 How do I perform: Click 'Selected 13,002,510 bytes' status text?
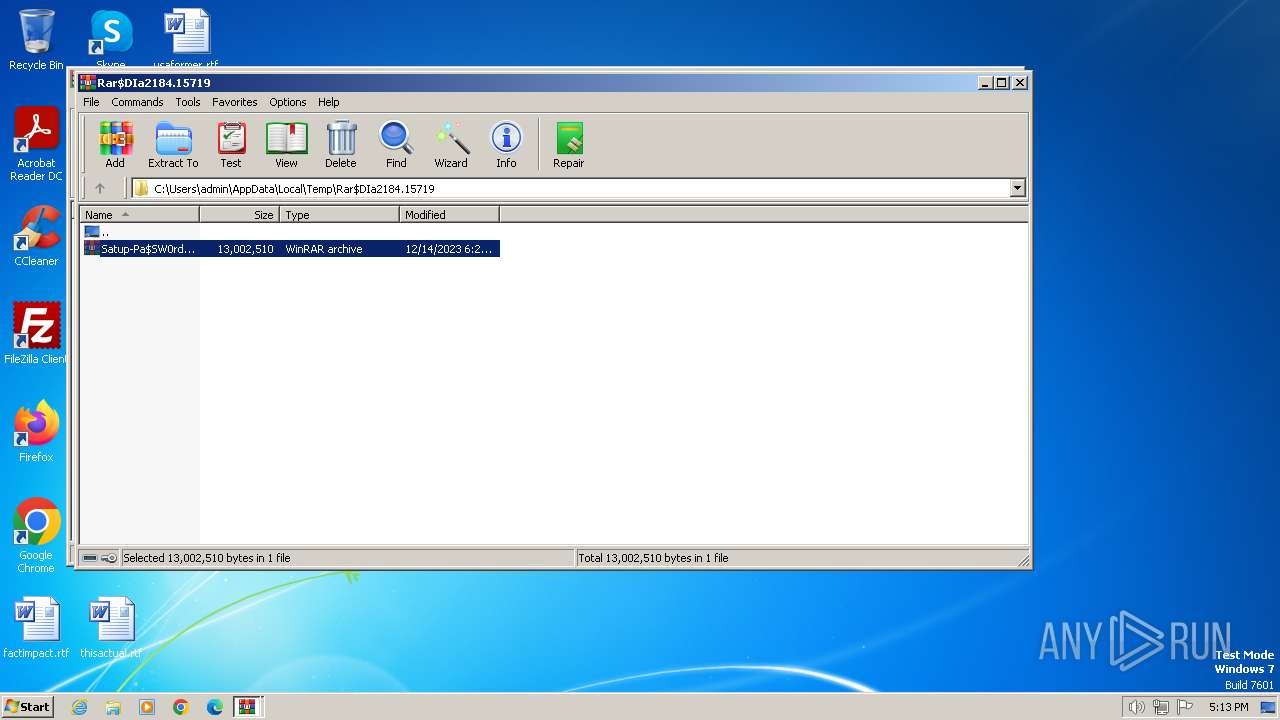pyautogui.click(x=206, y=558)
